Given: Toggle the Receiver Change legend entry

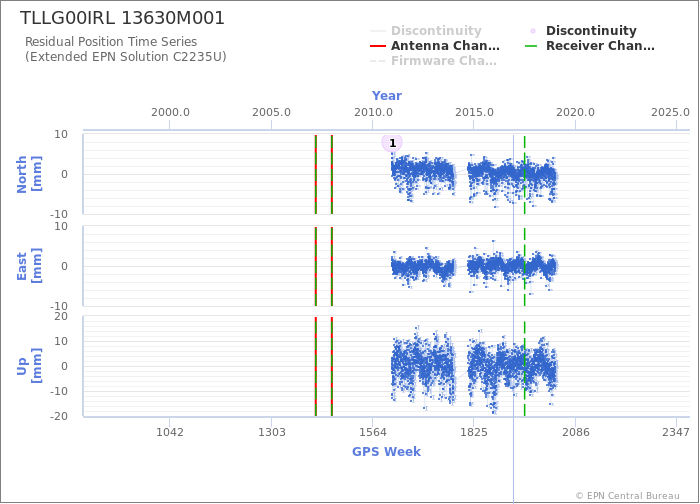Looking at the screenshot, I should tap(590, 46).
